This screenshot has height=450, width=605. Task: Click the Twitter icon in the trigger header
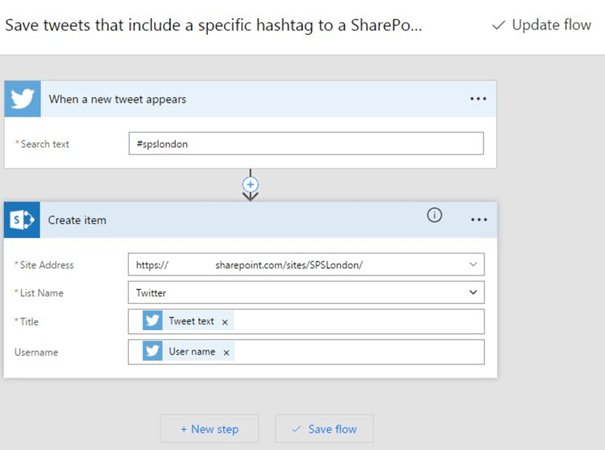(22, 99)
